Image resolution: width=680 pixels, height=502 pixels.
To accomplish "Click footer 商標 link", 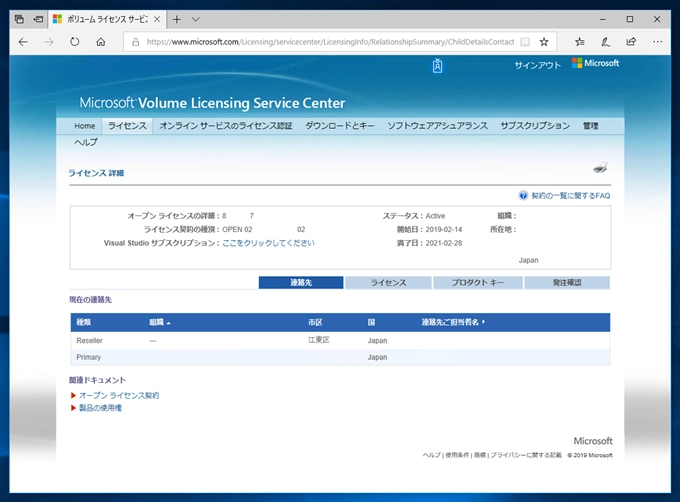I will click(480, 455).
